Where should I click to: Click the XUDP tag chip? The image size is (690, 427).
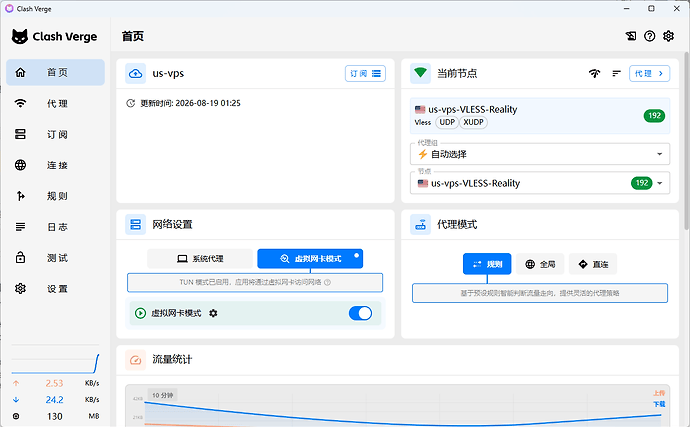click(473, 122)
